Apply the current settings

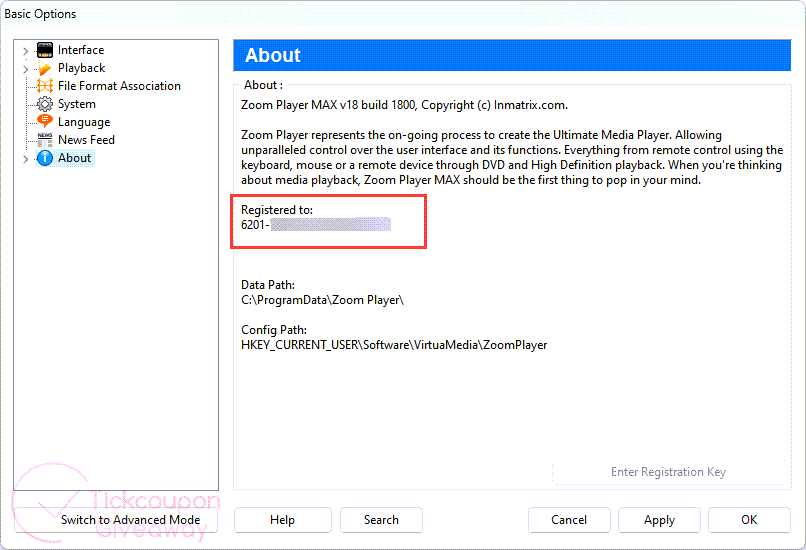tap(659, 520)
